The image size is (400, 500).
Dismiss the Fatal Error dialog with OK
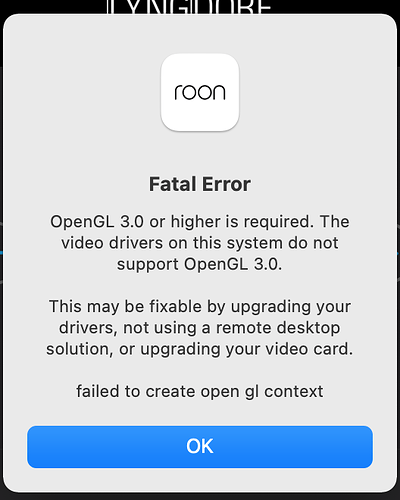click(200, 447)
